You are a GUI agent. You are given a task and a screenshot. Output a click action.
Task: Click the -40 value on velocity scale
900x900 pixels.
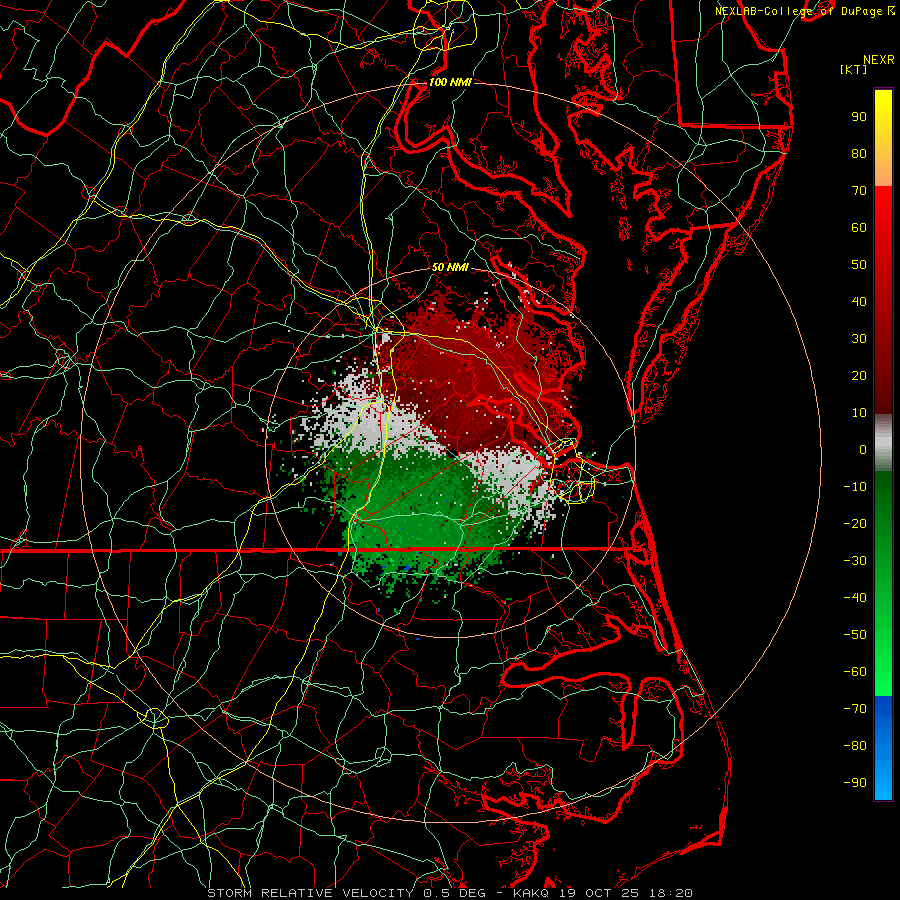click(855, 598)
